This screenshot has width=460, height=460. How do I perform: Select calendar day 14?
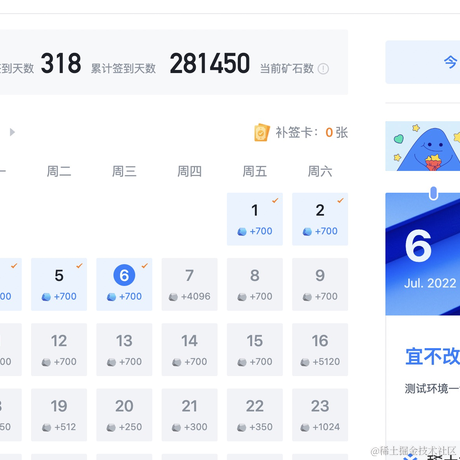pos(189,350)
